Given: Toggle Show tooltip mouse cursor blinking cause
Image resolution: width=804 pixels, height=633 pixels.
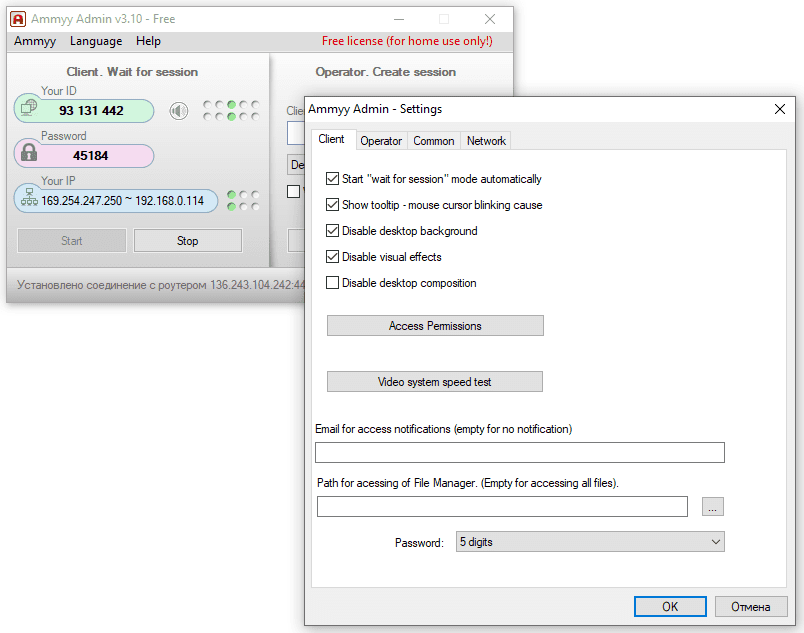Looking at the screenshot, I should click(x=332, y=205).
